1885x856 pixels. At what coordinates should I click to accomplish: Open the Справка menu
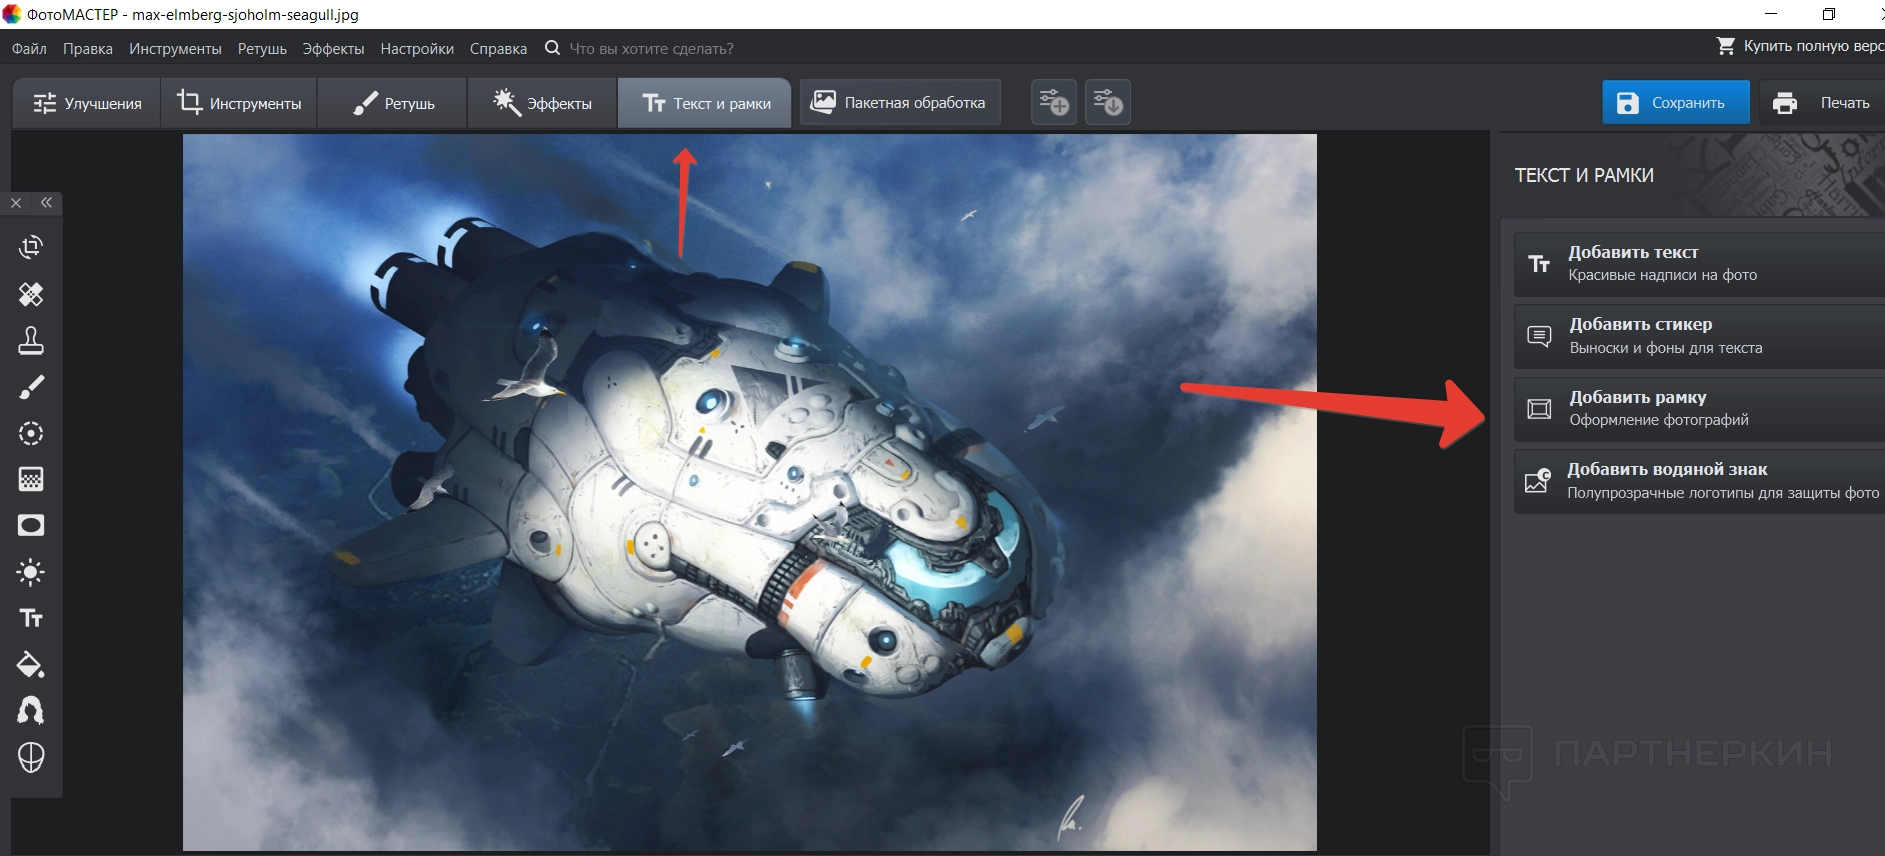[x=498, y=48]
